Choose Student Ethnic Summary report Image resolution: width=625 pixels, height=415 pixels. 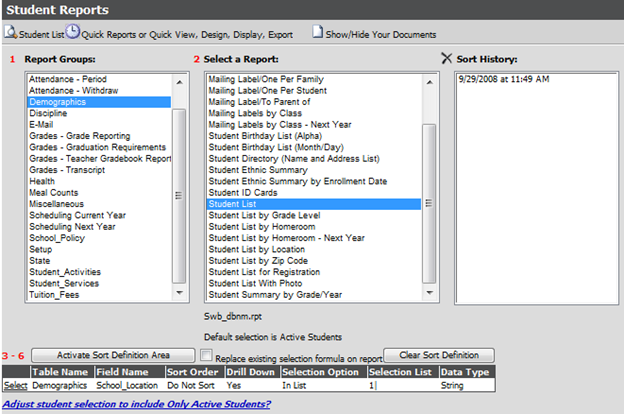tap(314, 170)
